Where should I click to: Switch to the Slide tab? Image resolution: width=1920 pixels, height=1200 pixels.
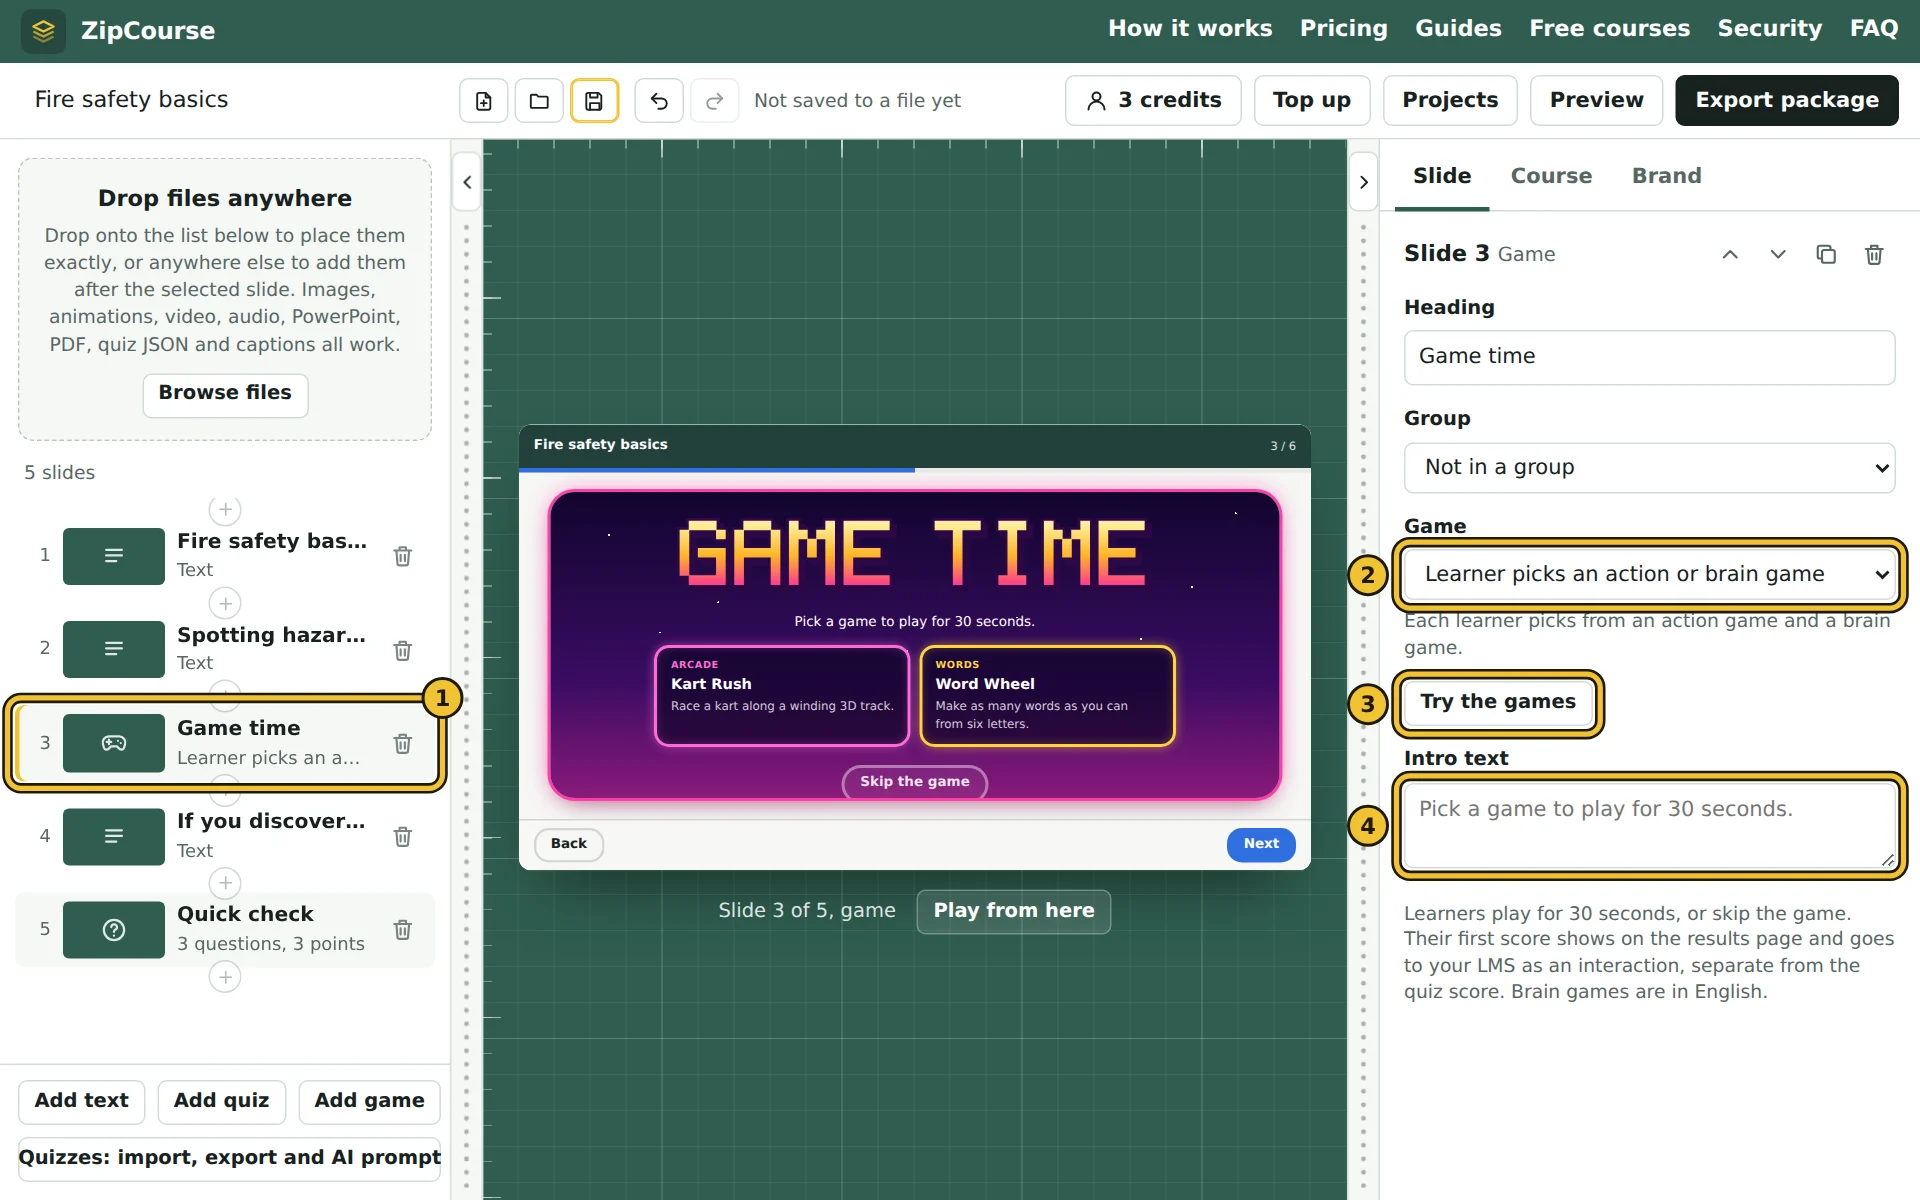coord(1442,176)
